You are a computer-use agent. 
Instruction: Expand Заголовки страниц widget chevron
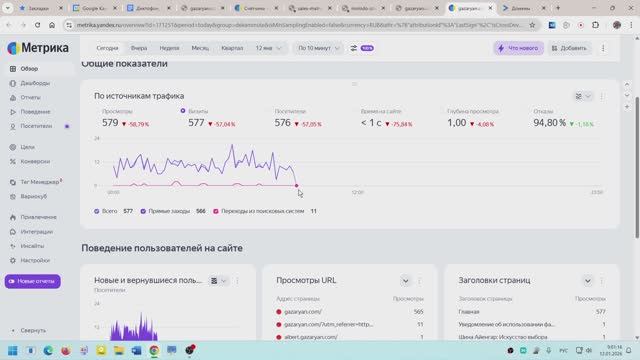587,281
